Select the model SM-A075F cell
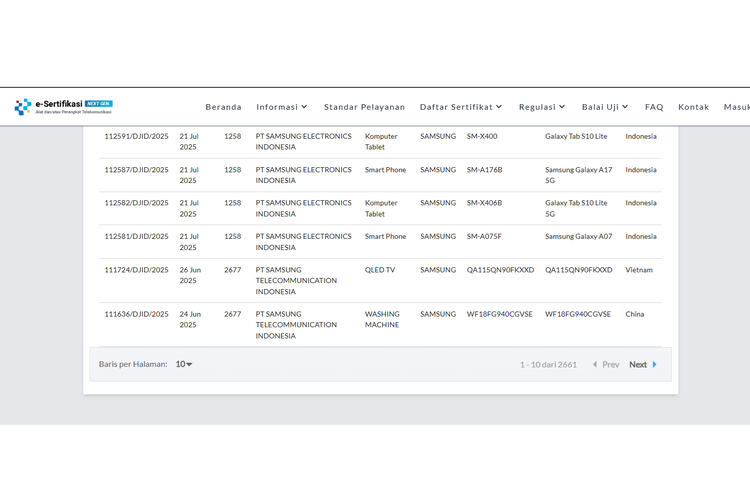 pos(484,236)
